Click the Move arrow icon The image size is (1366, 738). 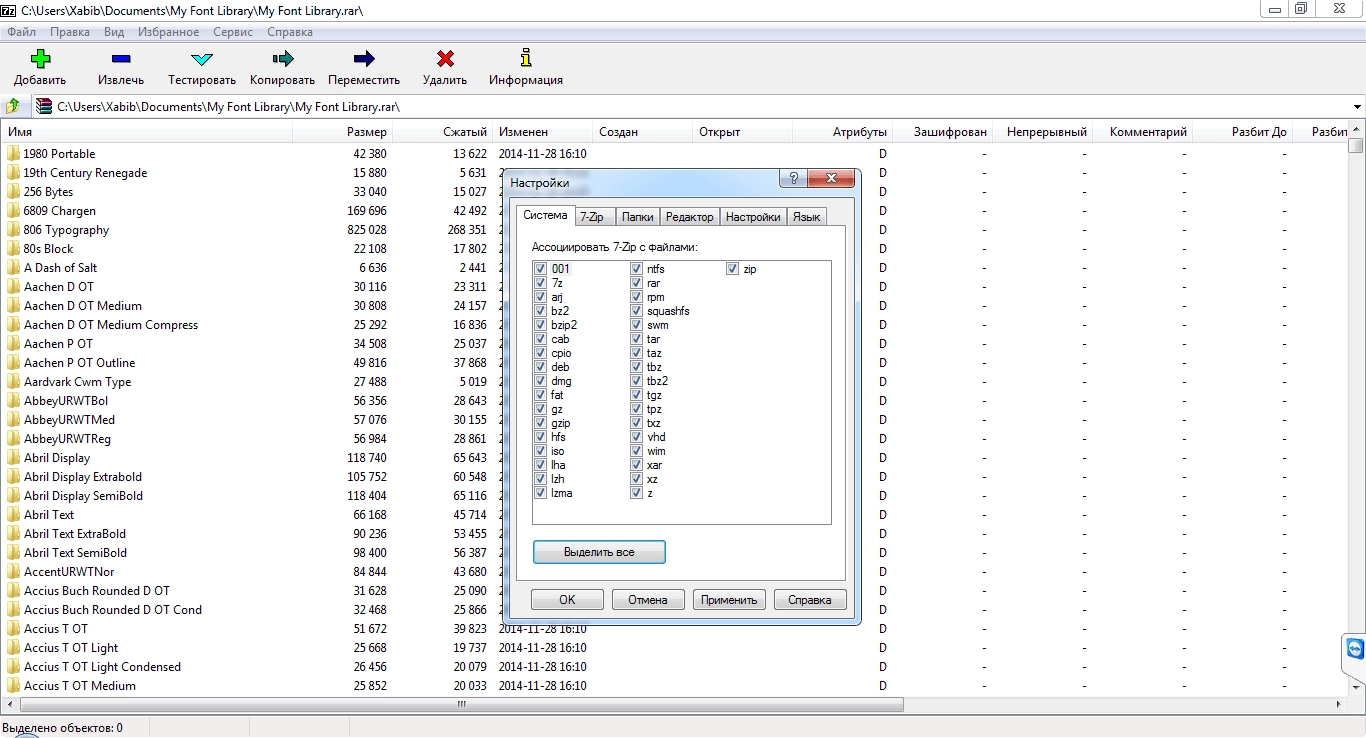[x=364, y=59]
